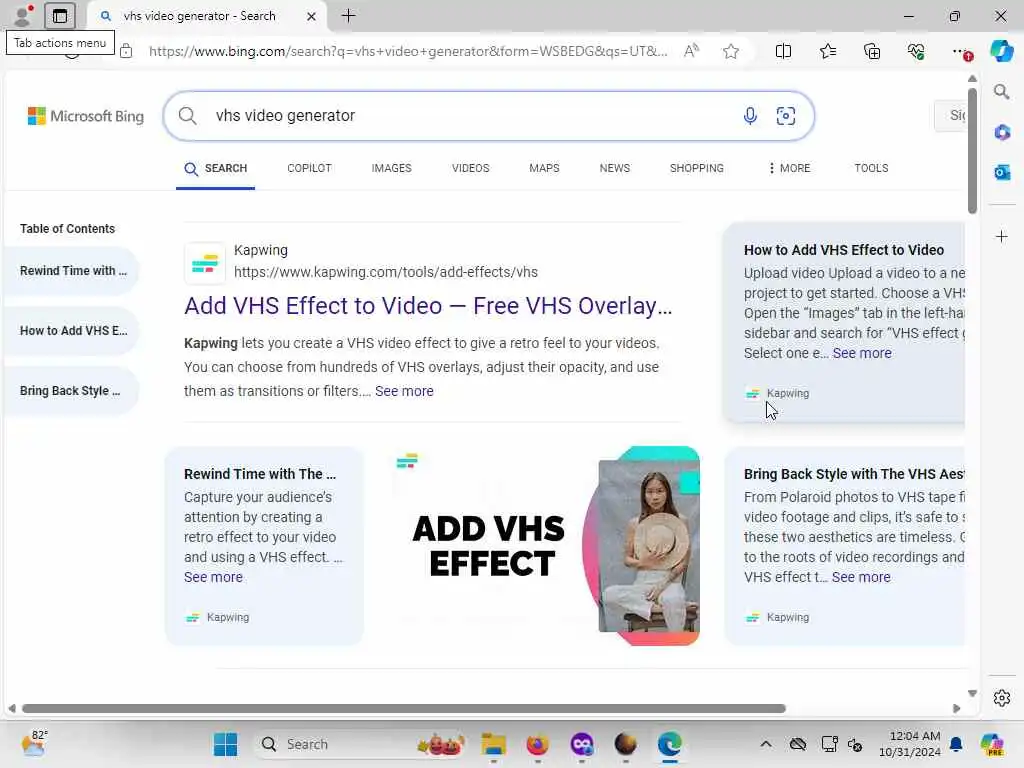The width and height of the screenshot is (1024, 768).
Task: Close the vhs video generator tab
Action: (312, 16)
